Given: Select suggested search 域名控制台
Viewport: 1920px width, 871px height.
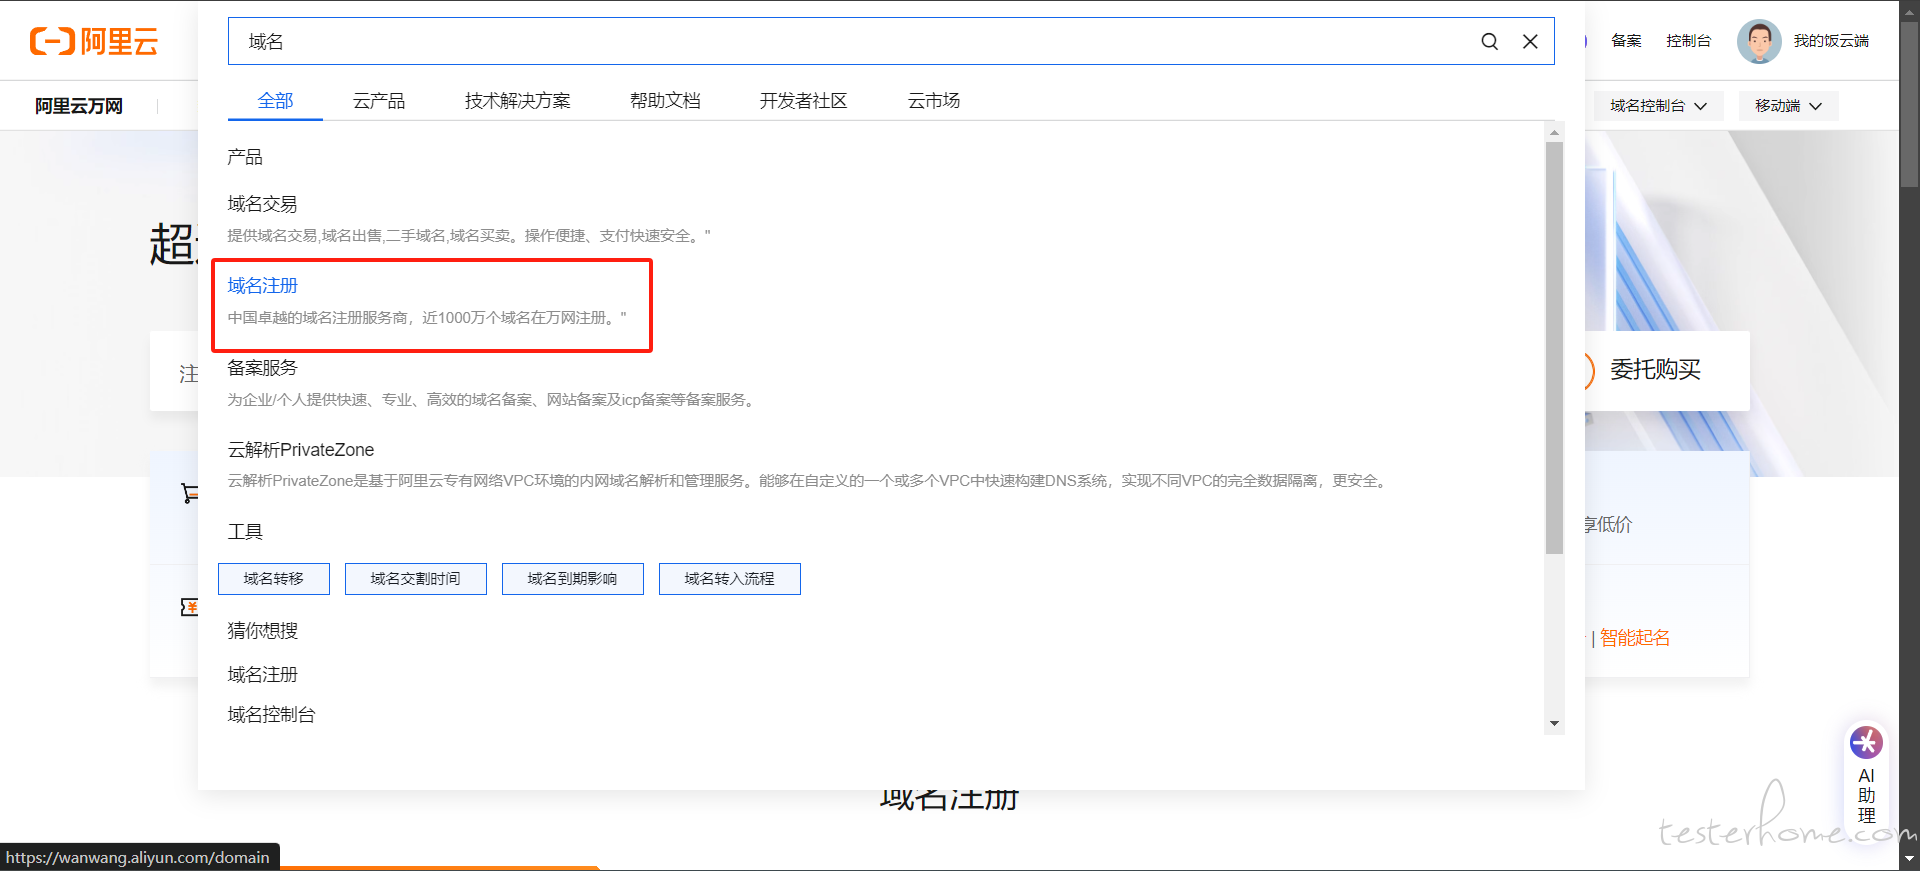Looking at the screenshot, I should click(x=271, y=715).
